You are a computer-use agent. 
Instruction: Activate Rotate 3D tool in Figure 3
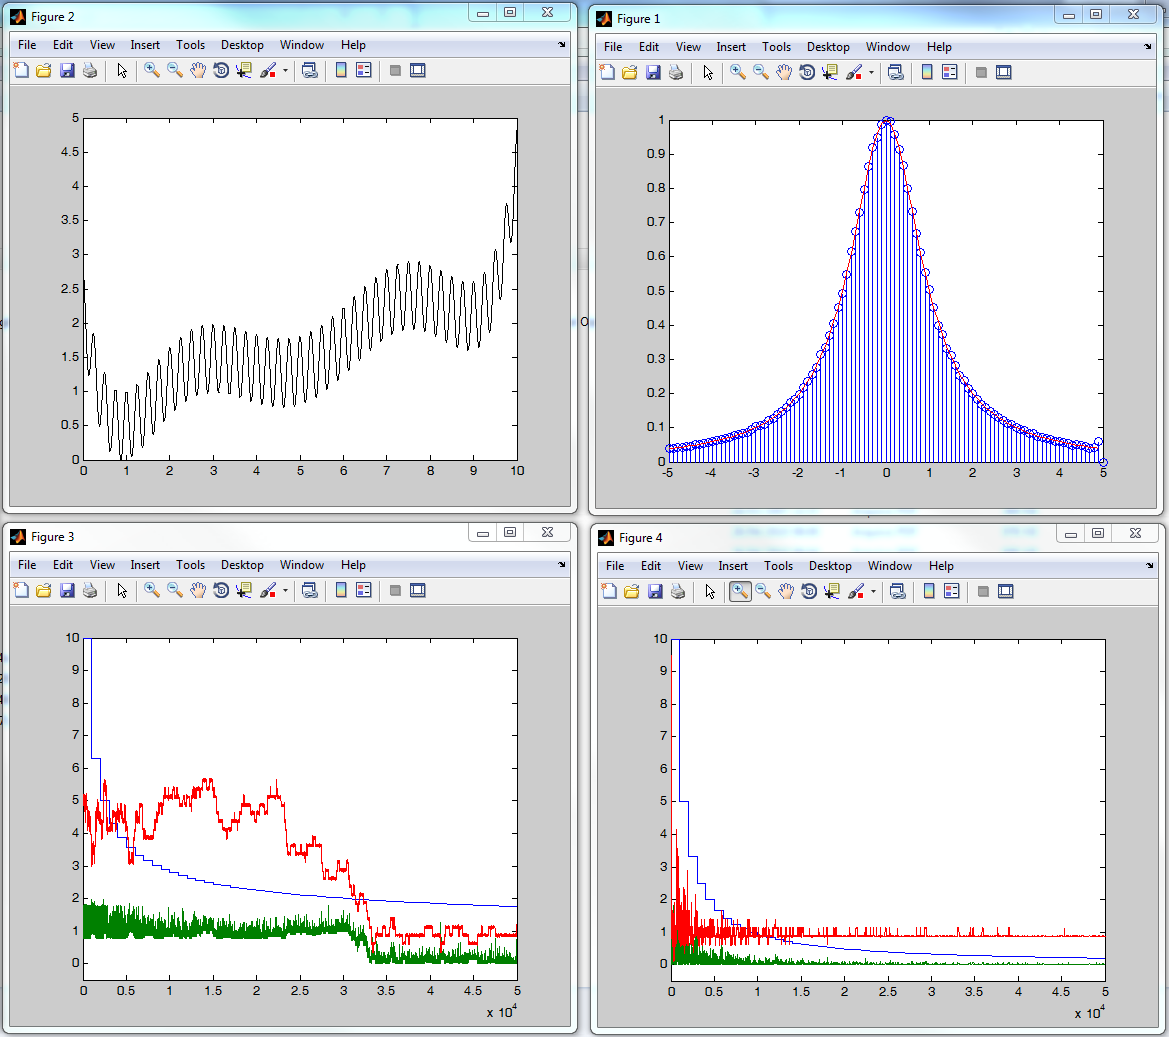pos(221,590)
